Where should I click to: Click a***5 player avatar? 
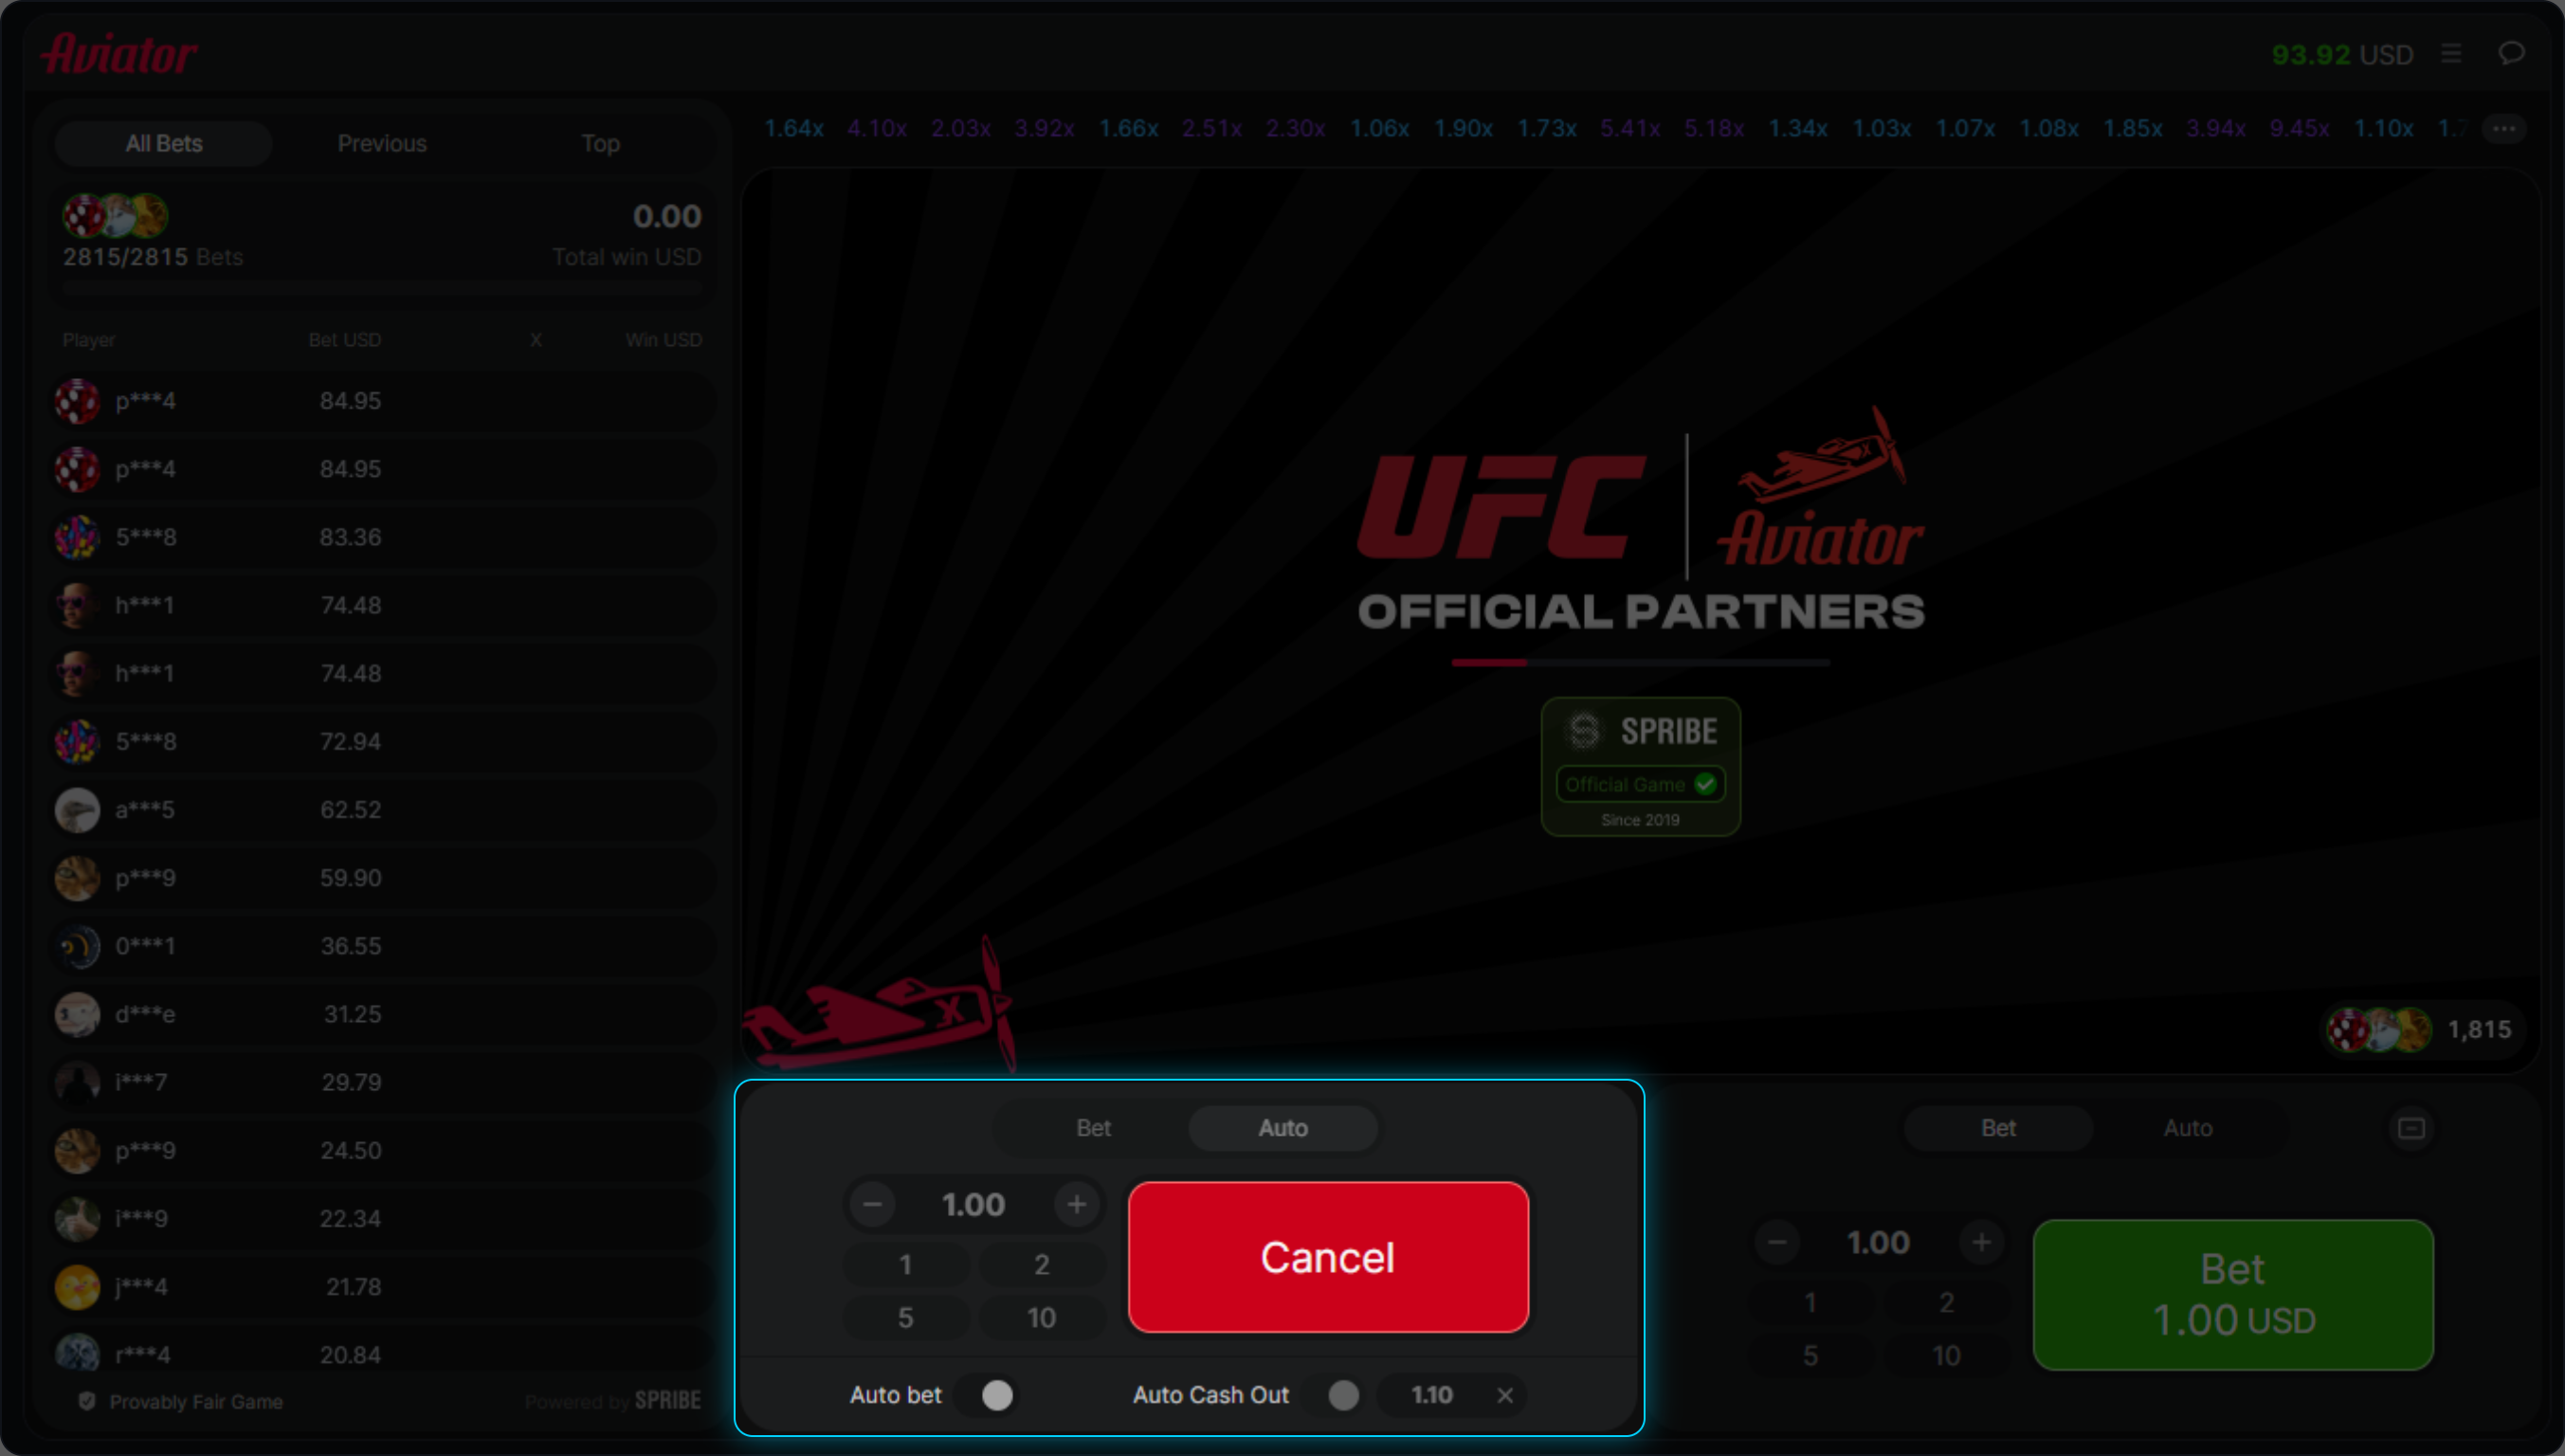tap(77, 810)
